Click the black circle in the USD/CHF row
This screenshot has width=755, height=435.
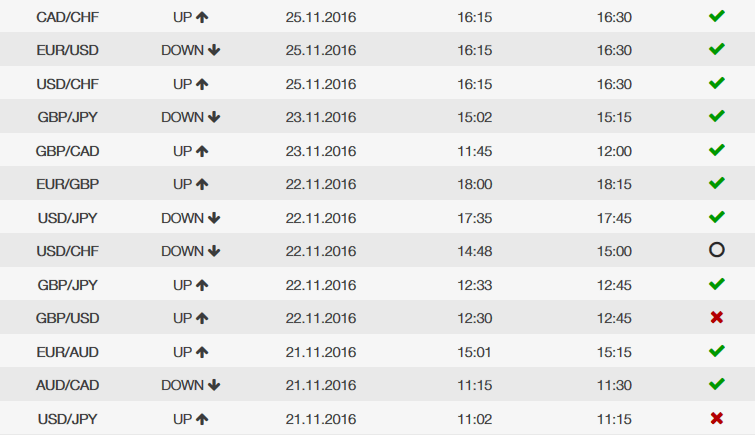pyautogui.click(x=716, y=250)
